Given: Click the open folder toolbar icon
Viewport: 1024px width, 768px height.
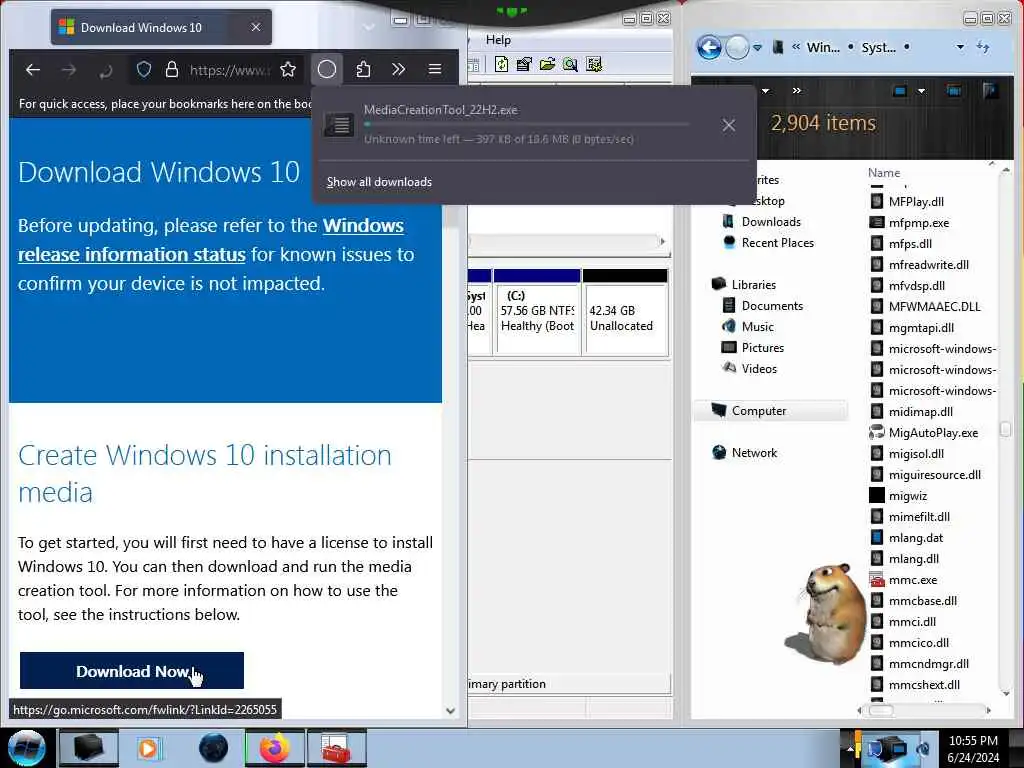Looking at the screenshot, I should [547, 64].
